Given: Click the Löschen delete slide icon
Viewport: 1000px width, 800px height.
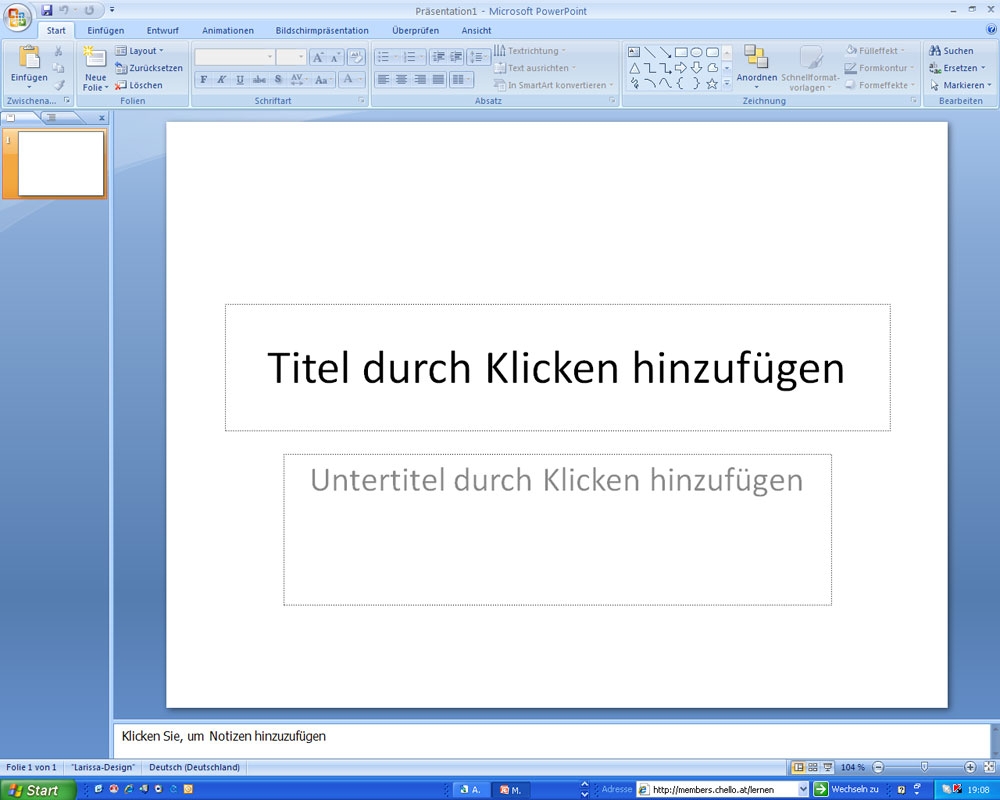Looking at the screenshot, I should point(121,86).
